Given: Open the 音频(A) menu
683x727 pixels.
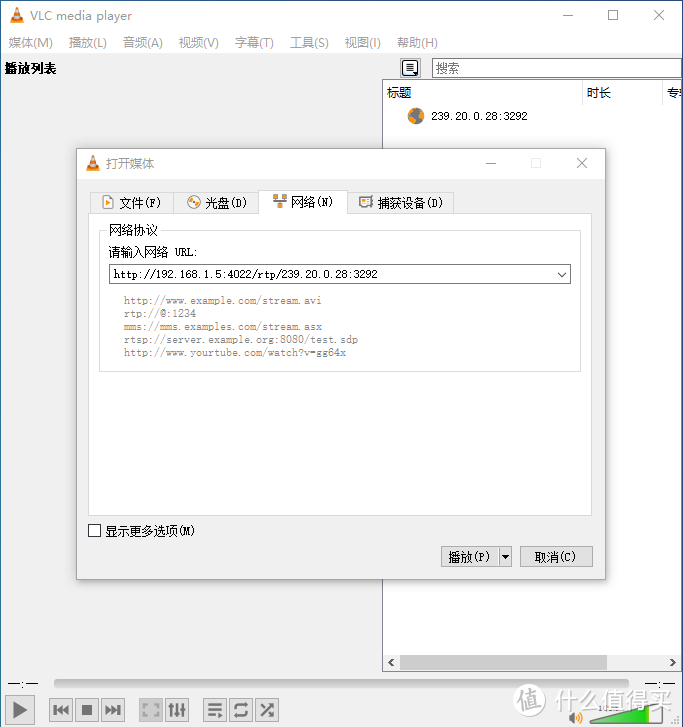Looking at the screenshot, I should point(142,43).
